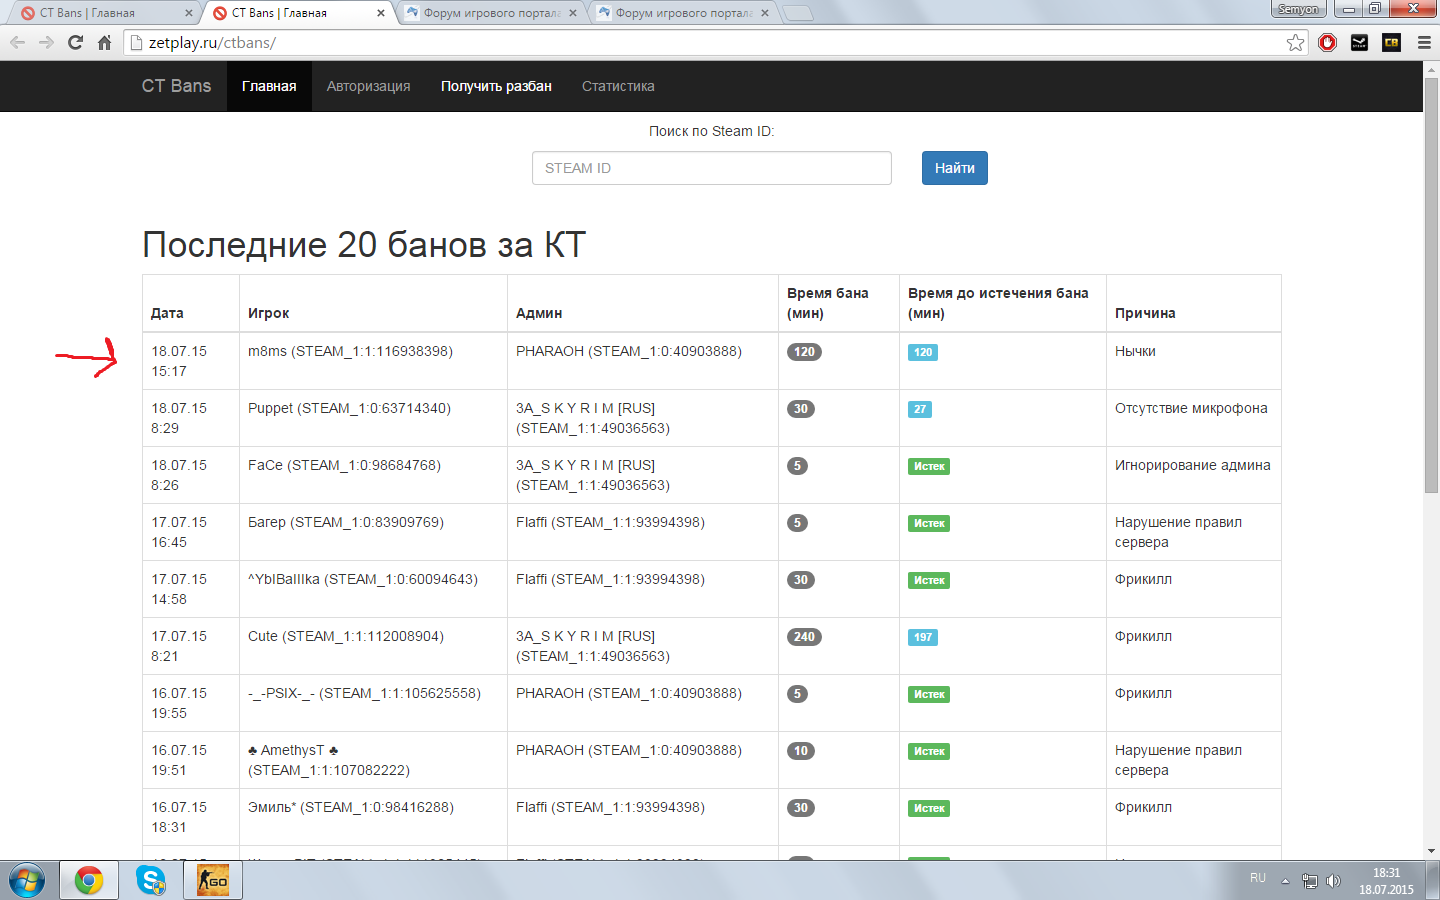The width and height of the screenshot is (1440, 900).
Task: Click the volume speaker tray icon
Action: pyautogui.click(x=1333, y=881)
